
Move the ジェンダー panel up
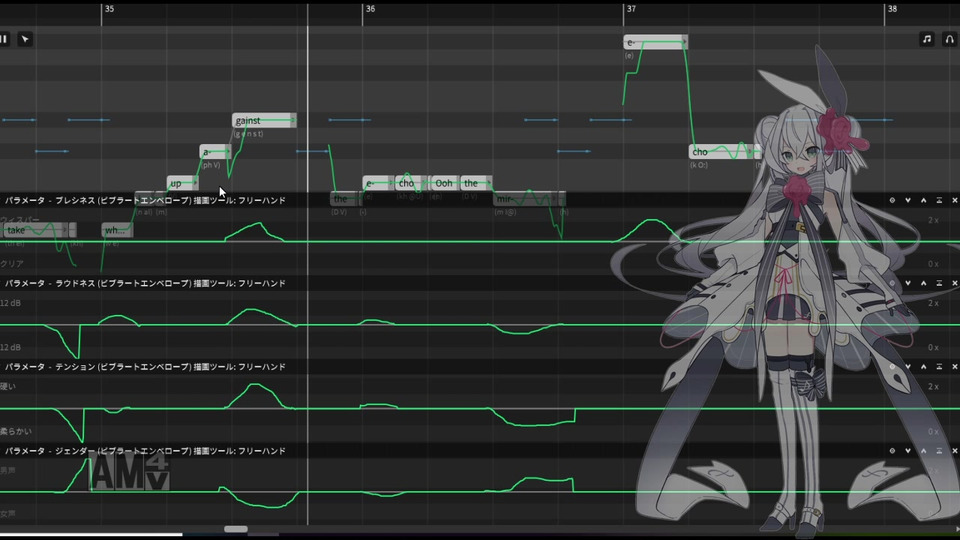click(x=923, y=451)
